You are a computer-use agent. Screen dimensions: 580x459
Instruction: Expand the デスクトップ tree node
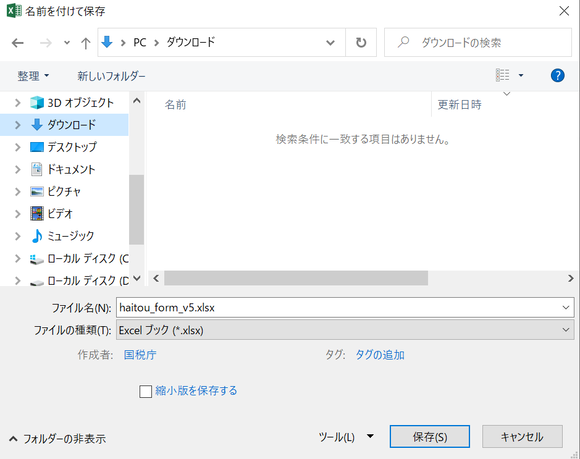(17, 147)
